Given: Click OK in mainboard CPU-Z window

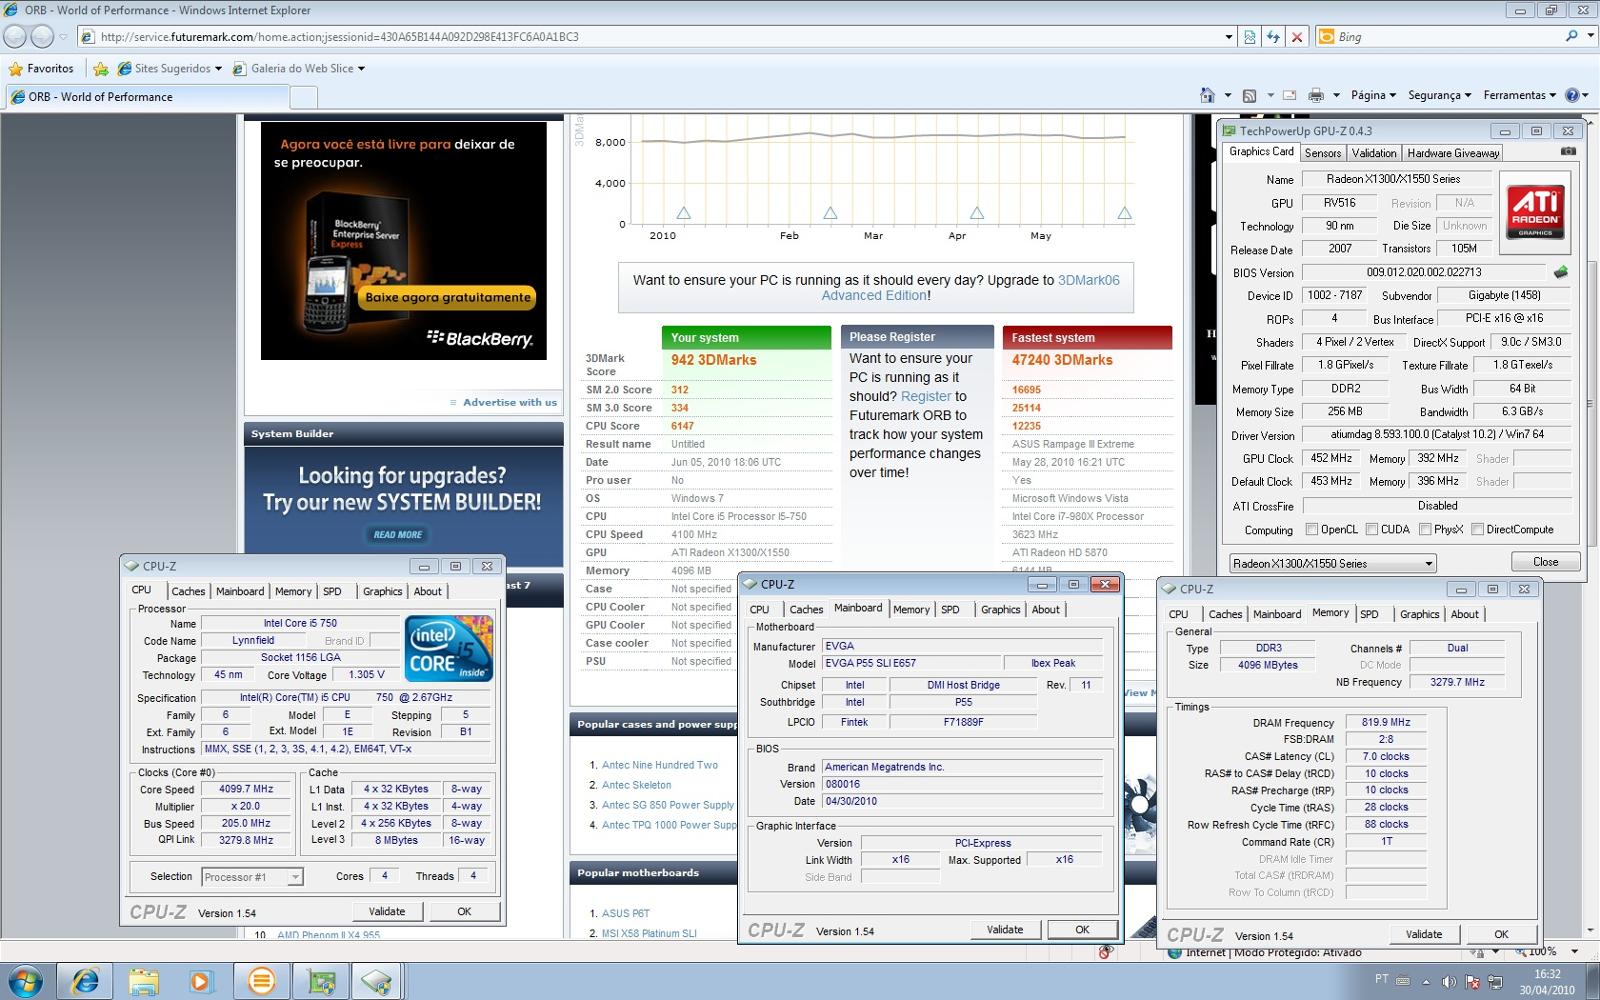Looking at the screenshot, I should pyautogui.click(x=1082, y=929).
